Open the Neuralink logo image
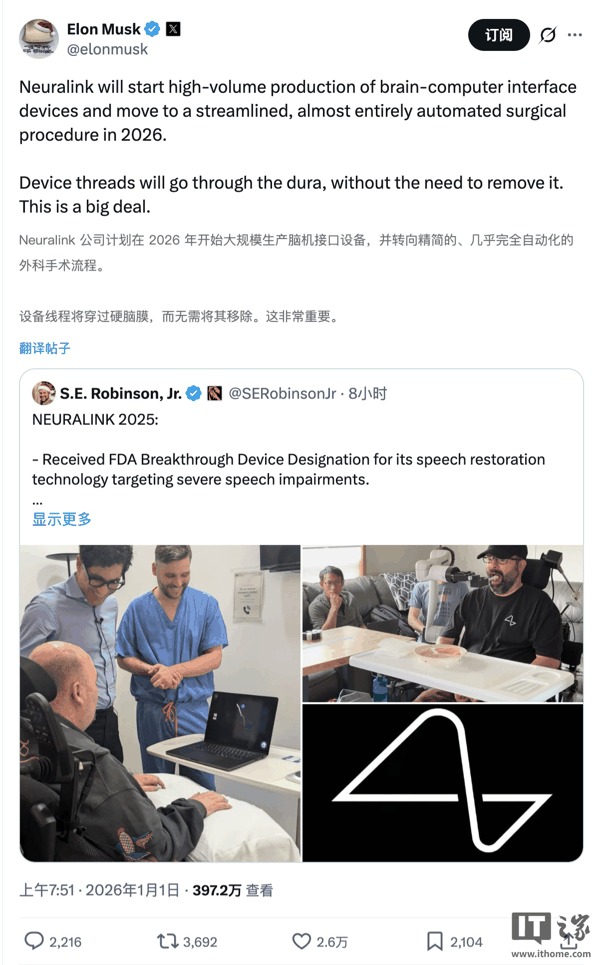This screenshot has height=965, width=600. pyautogui.click(x=442, y=783)
